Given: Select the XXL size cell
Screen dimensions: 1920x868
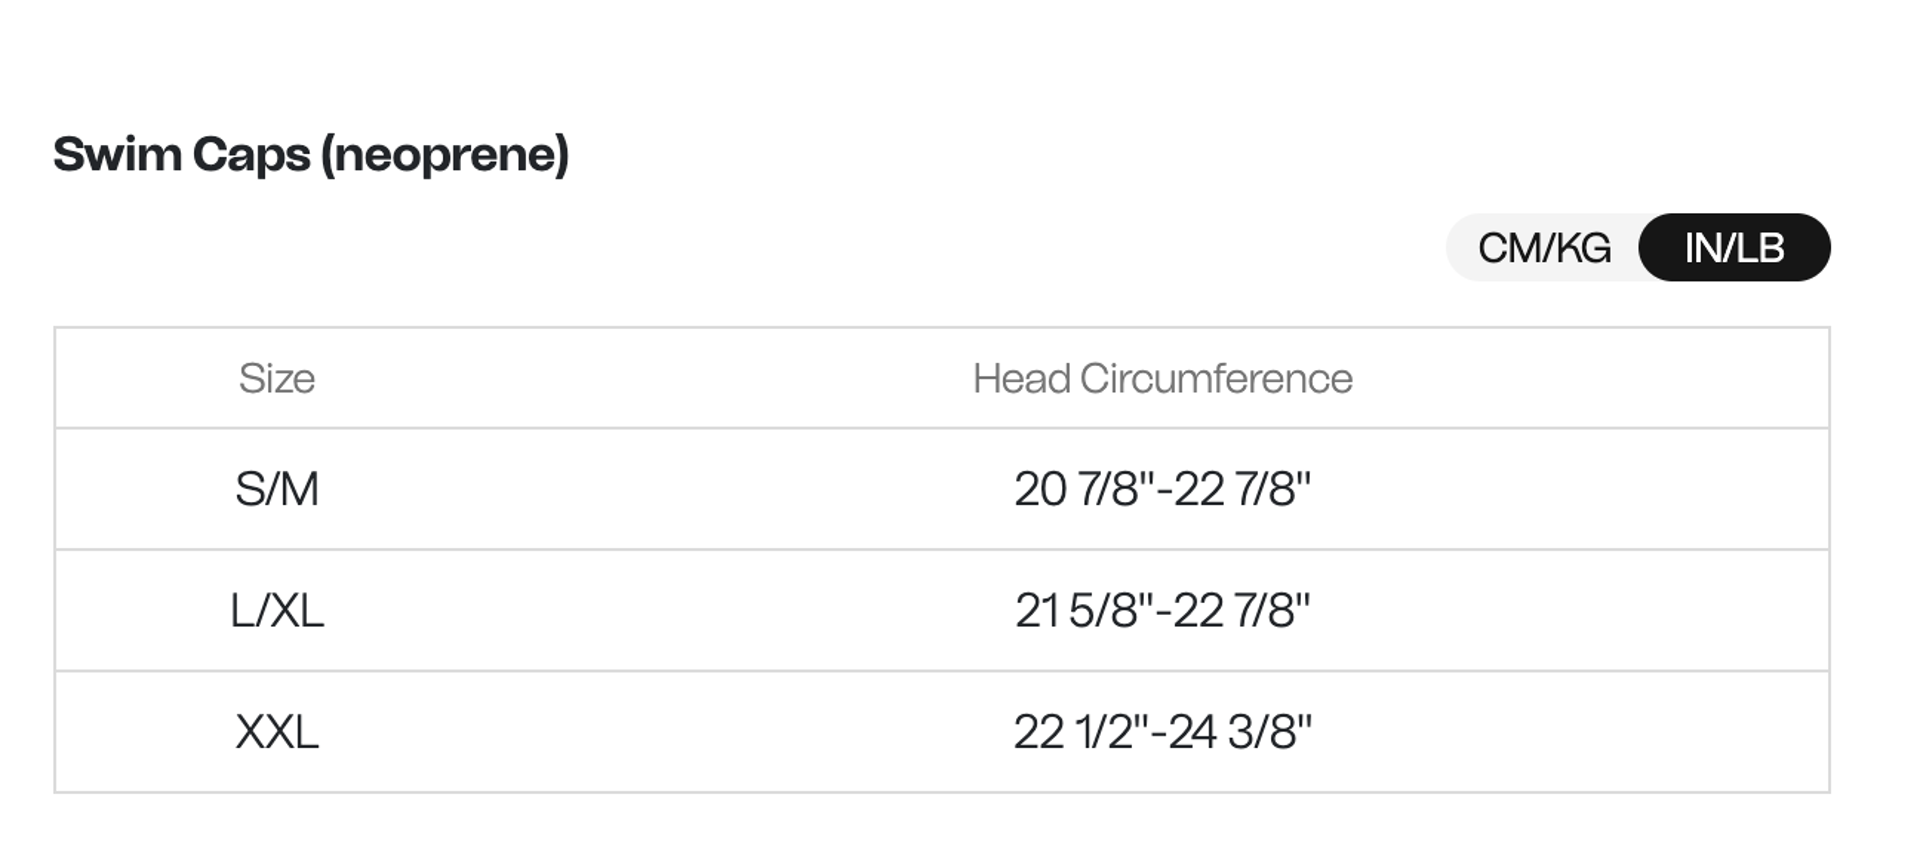Looking at the screenshot, I should [277, 732].
